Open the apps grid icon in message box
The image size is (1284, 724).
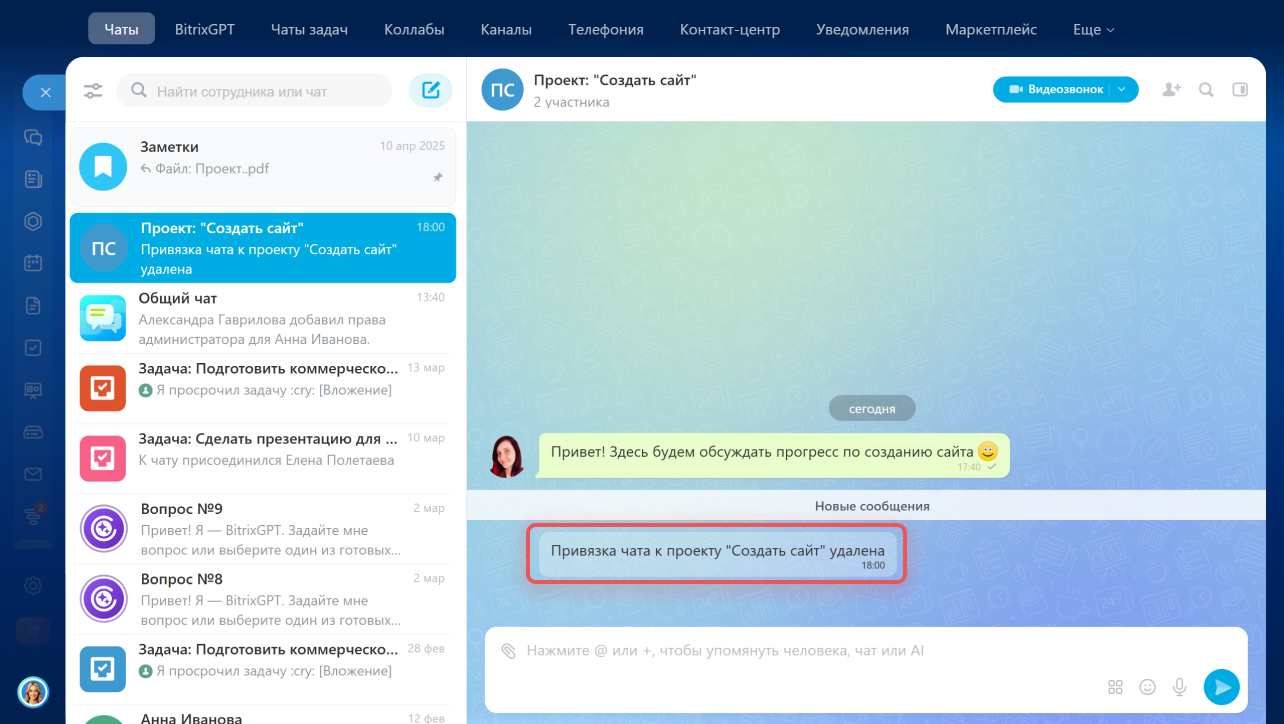pos(1116,687)
